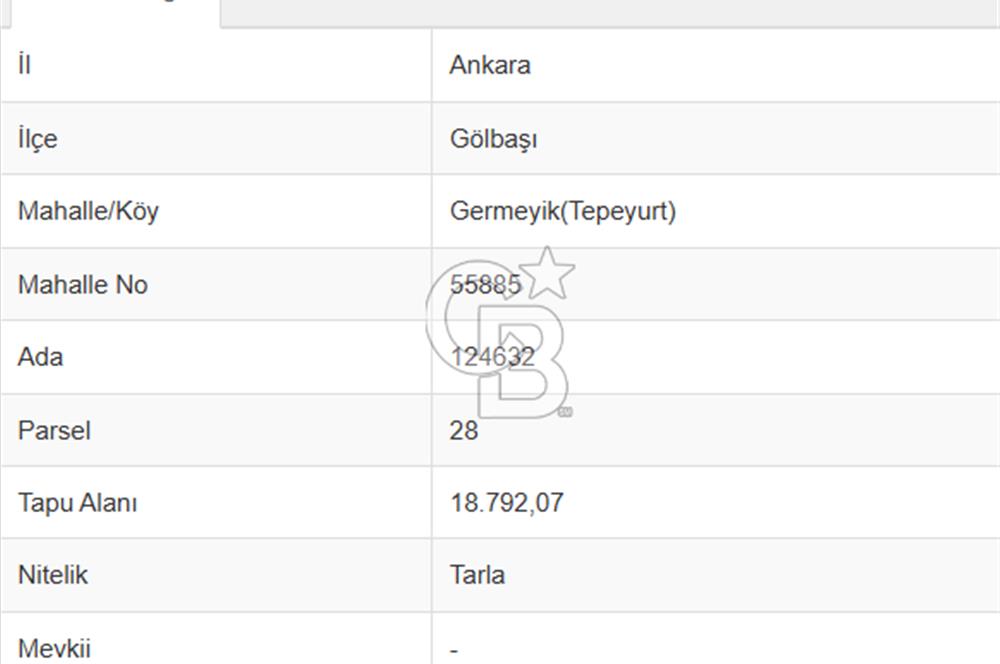Select the Ankara province value
This screenshot has height=664, width=1000.
click(x=490, y=65)
